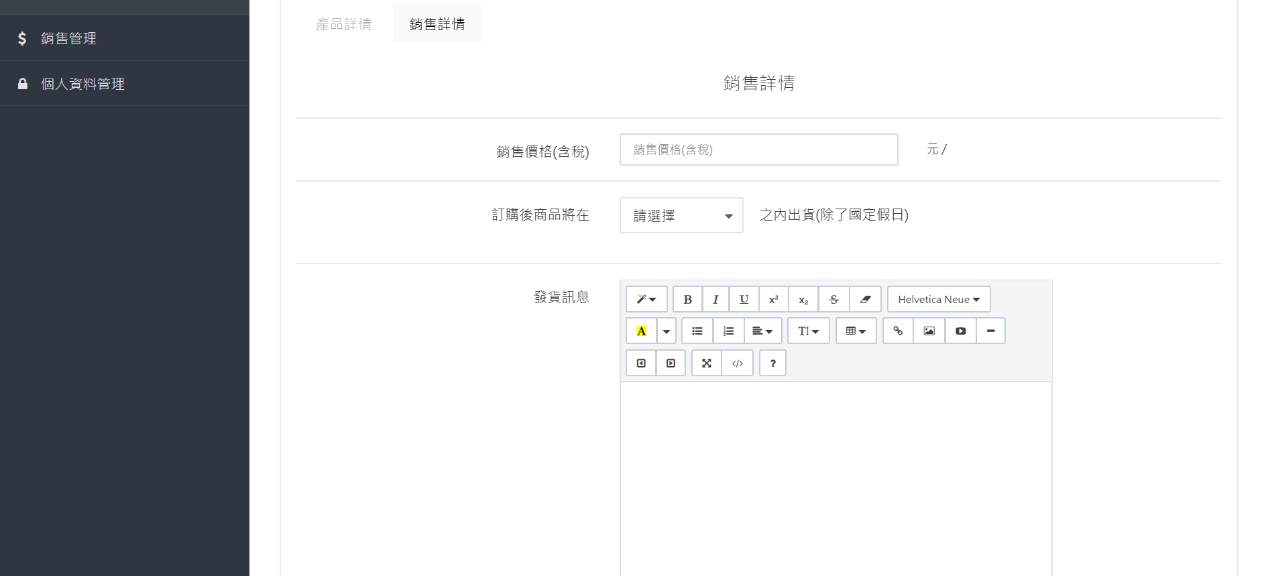Open the table insert dropdown
This screenshot has height=576, width=1268.
(855, 331)
